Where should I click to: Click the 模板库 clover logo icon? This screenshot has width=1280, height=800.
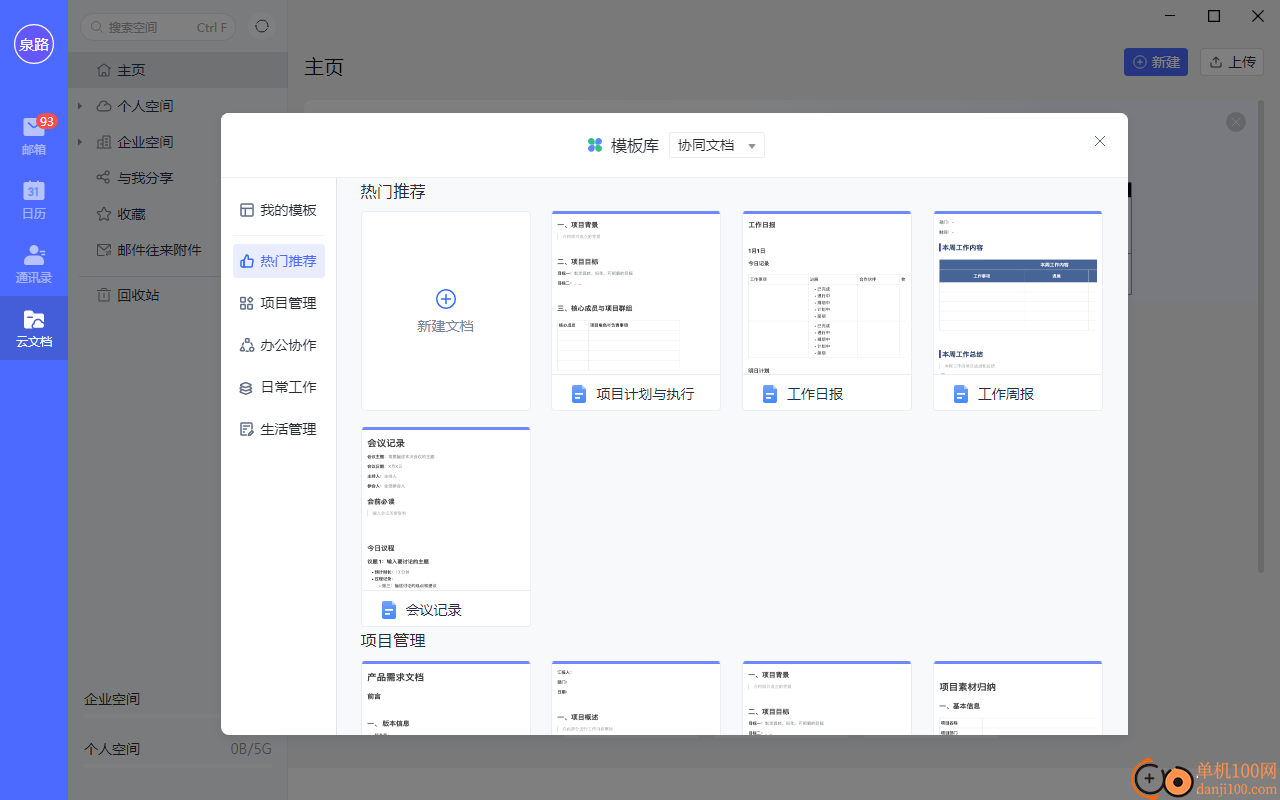pos(595,145)
